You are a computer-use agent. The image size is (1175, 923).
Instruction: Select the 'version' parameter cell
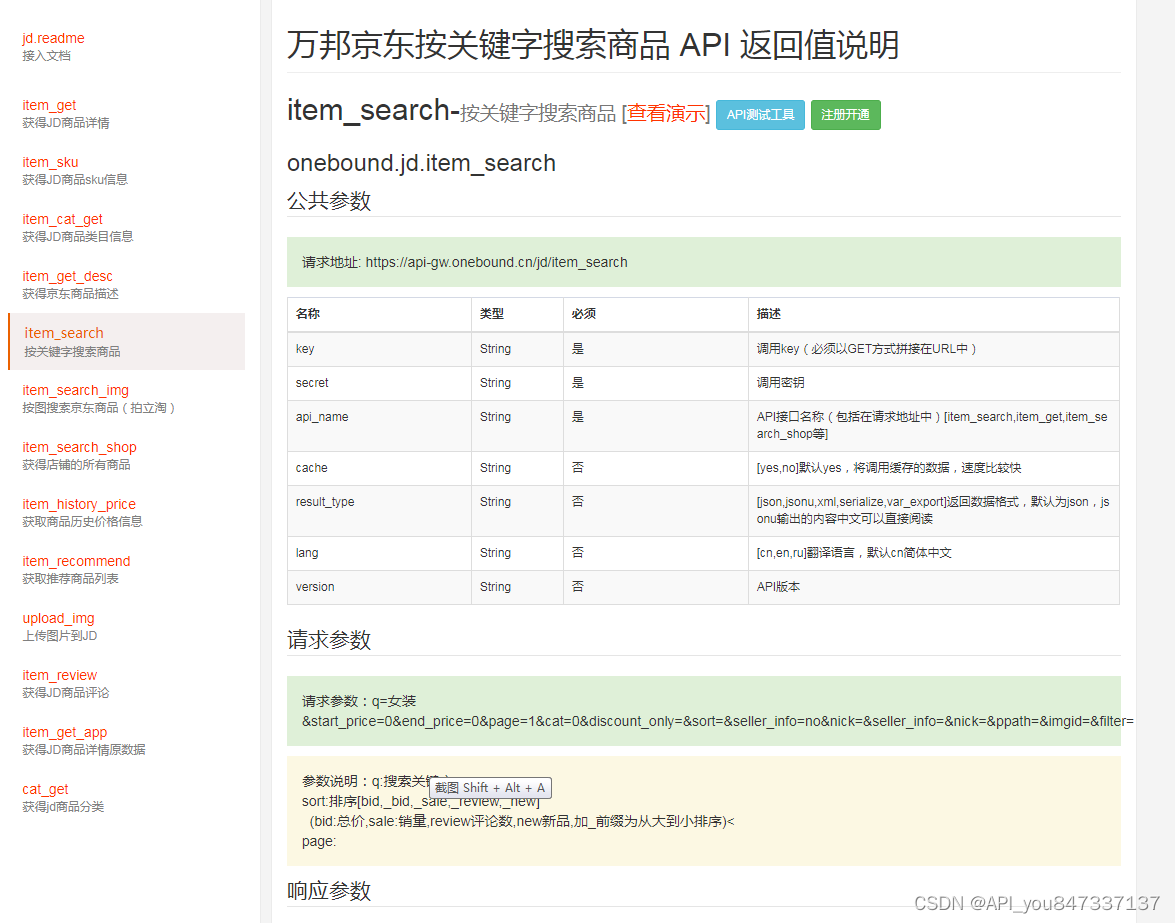tap(379, 587)
